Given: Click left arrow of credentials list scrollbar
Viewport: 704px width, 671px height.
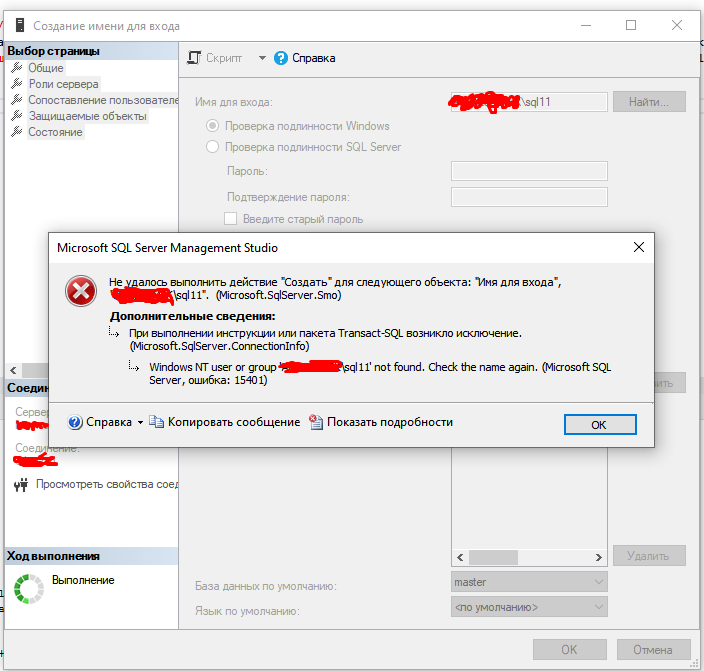Looking at the screenshot, I should pos(460,557).
